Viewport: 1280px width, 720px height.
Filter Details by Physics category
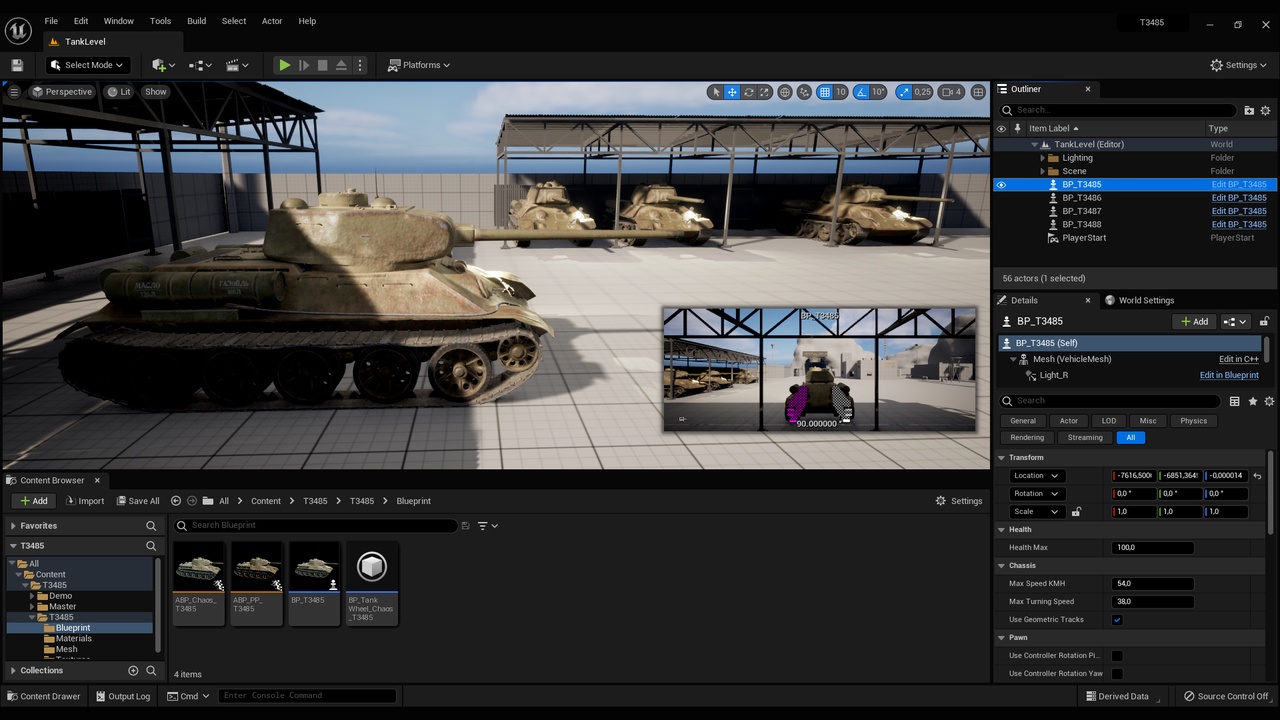(x=1193, y=421)
